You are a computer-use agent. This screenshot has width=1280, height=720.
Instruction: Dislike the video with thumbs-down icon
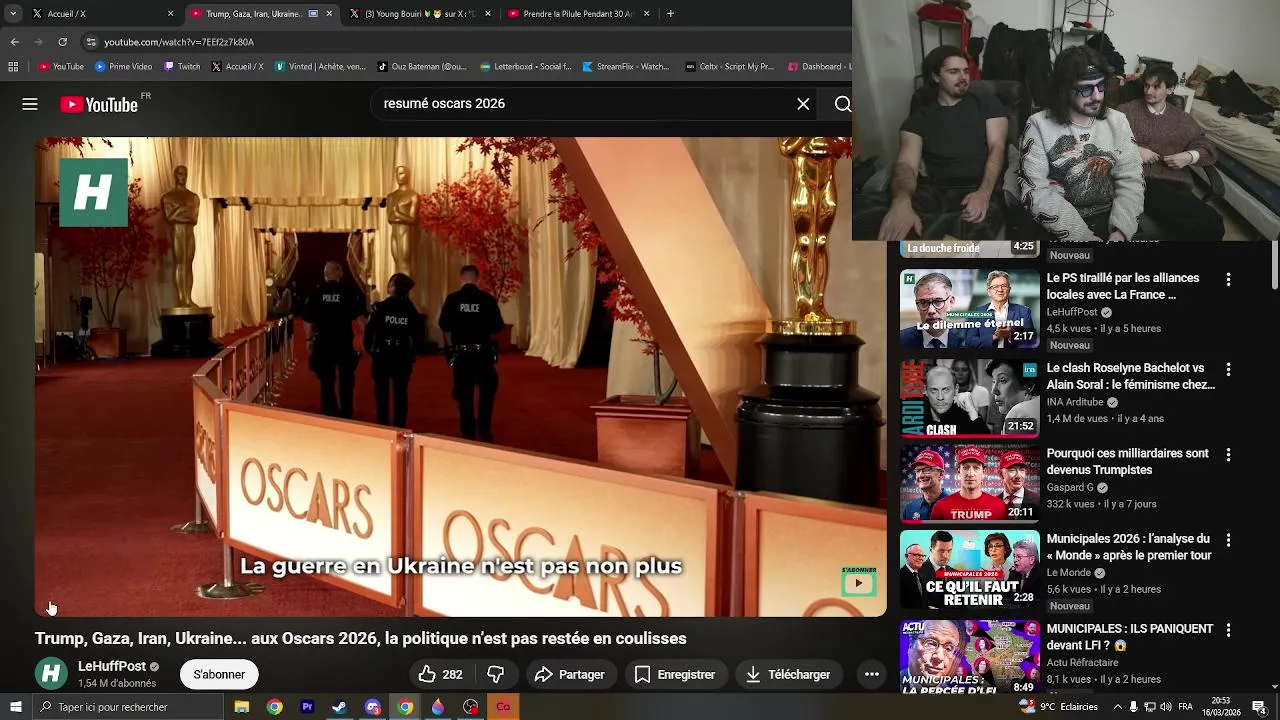pos(495,675)
